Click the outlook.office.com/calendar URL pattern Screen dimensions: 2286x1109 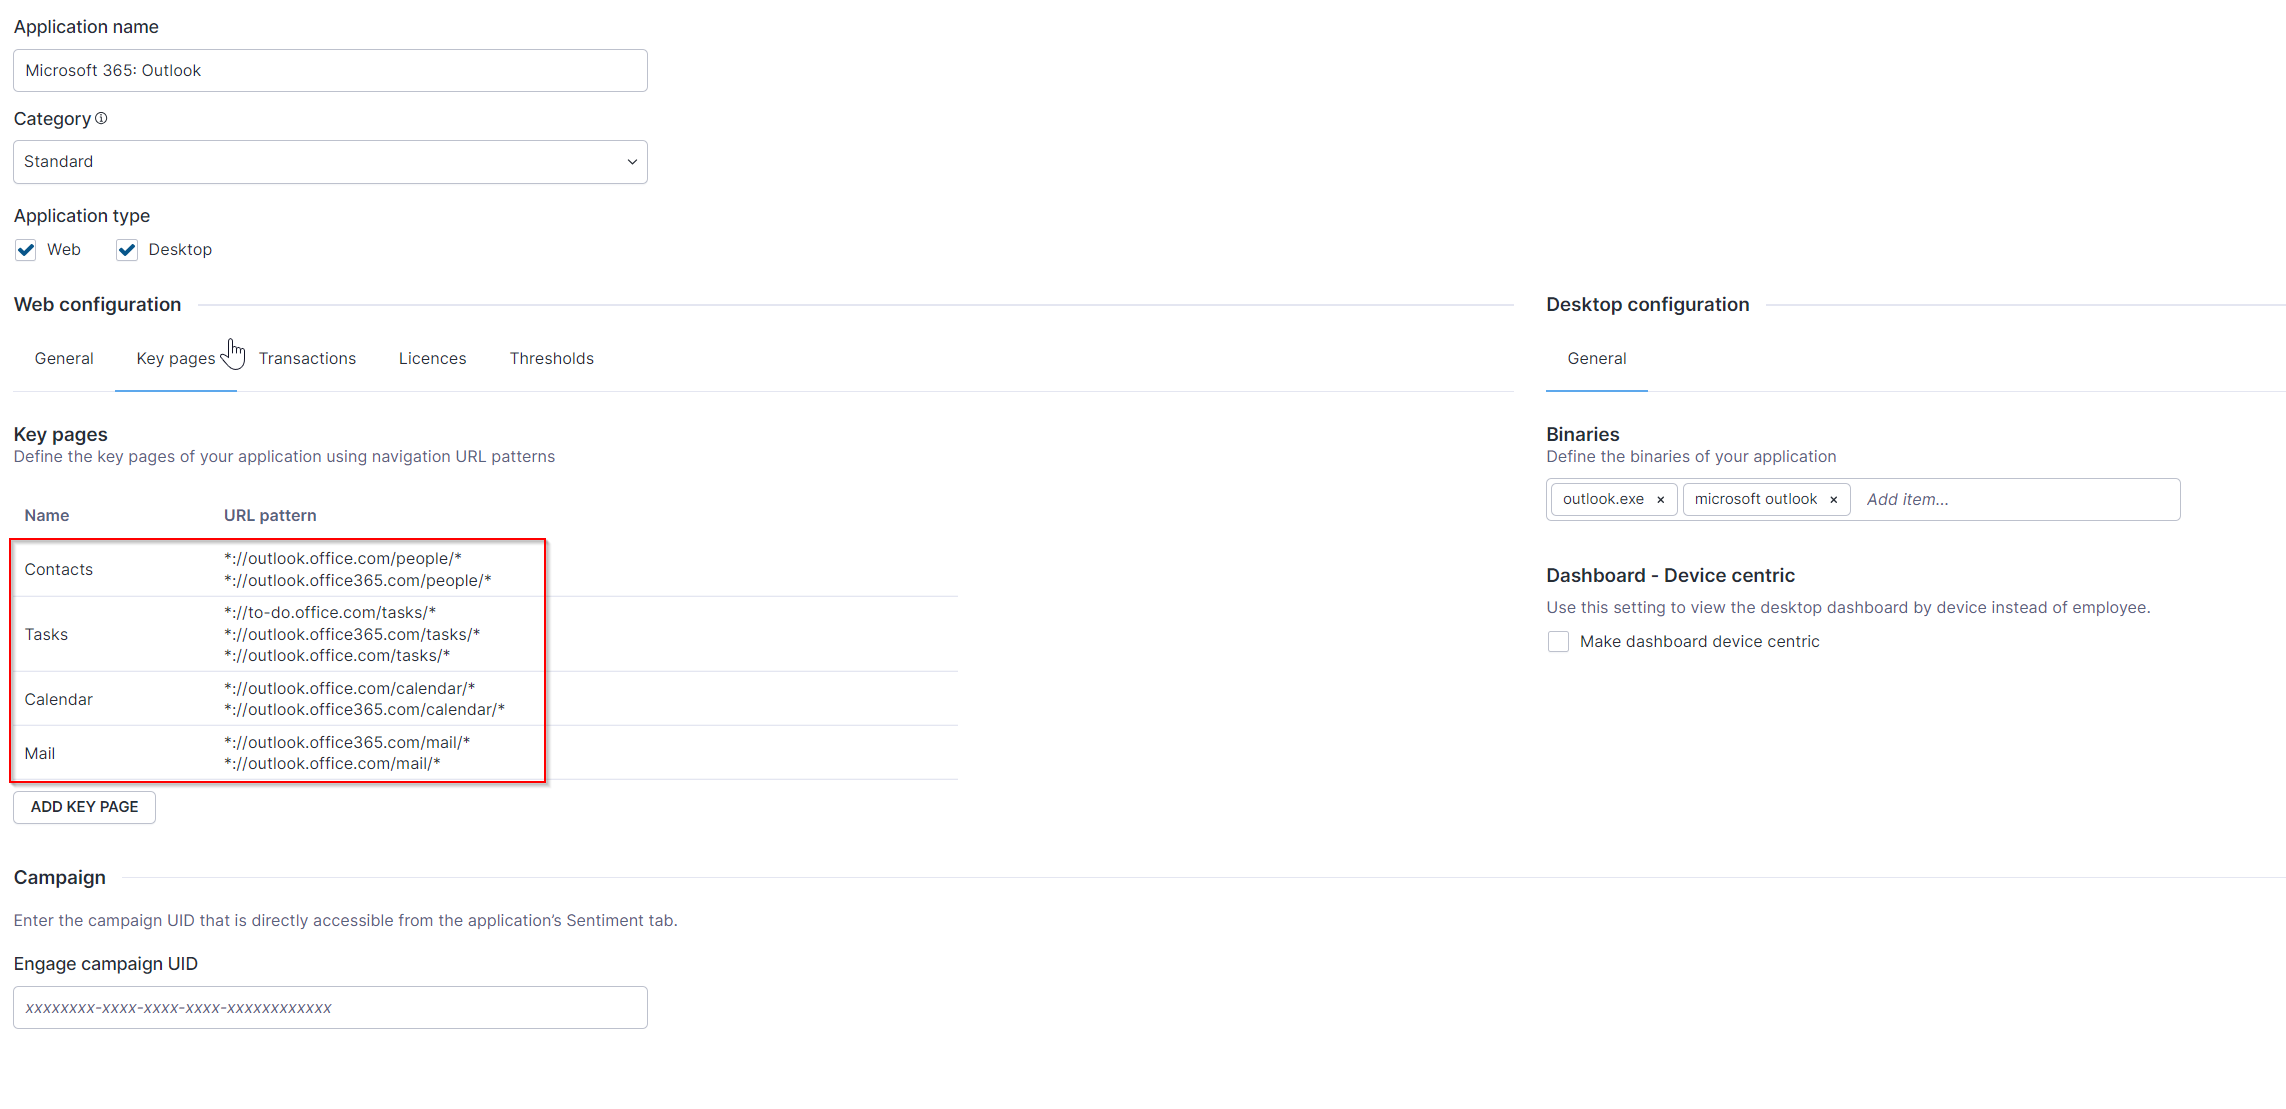click(x=350, y=688)
